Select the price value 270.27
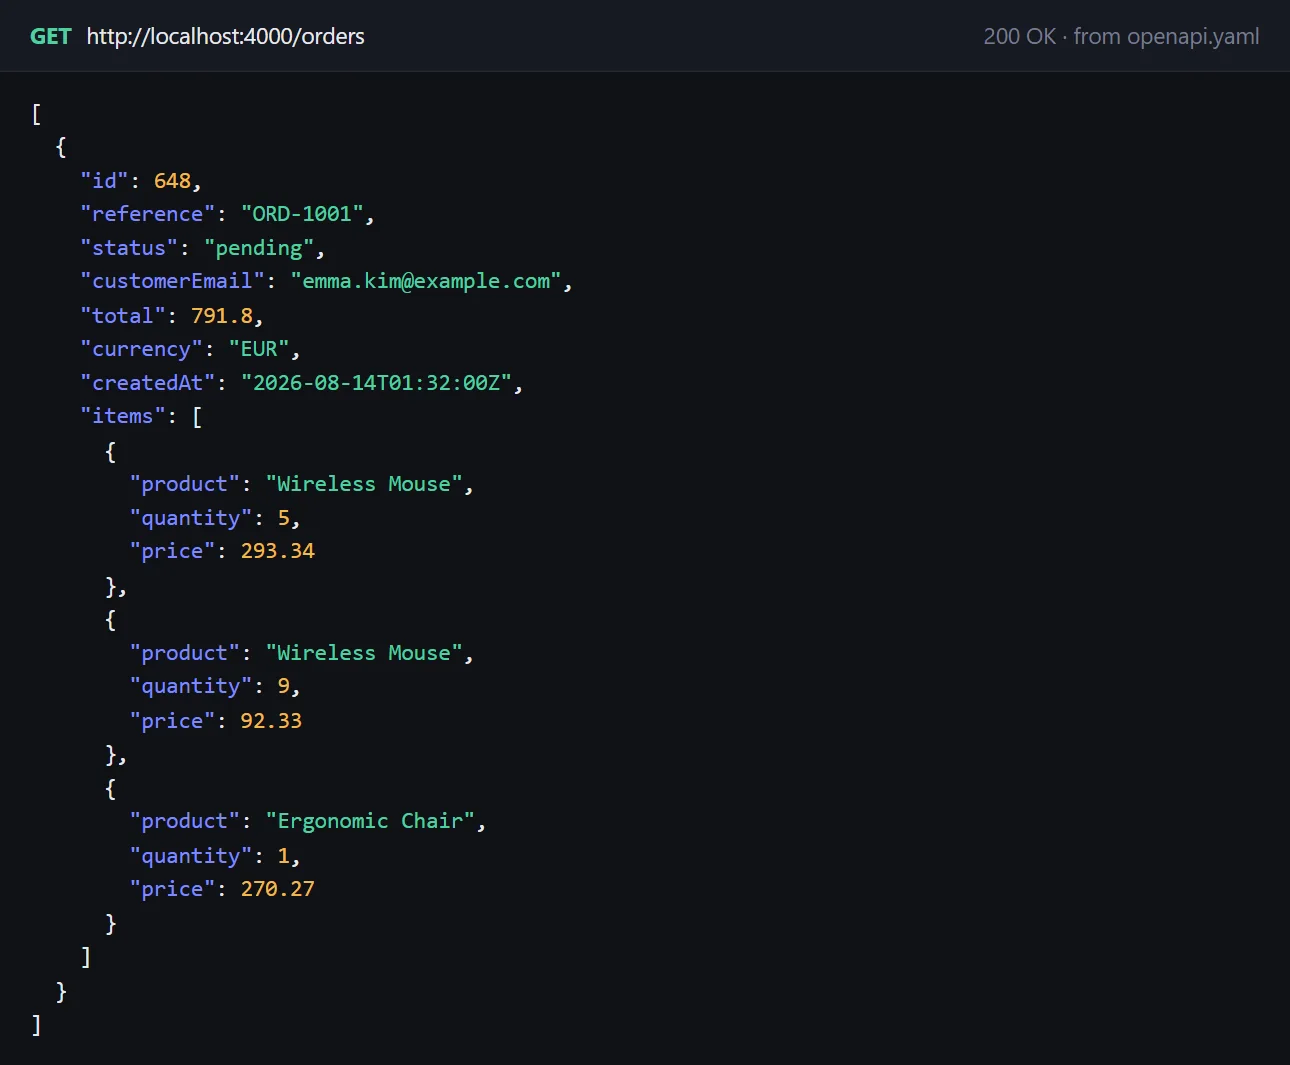The width and height of the screenshot is (1290, 1065). pyautogui.click(x=278, y=889)
